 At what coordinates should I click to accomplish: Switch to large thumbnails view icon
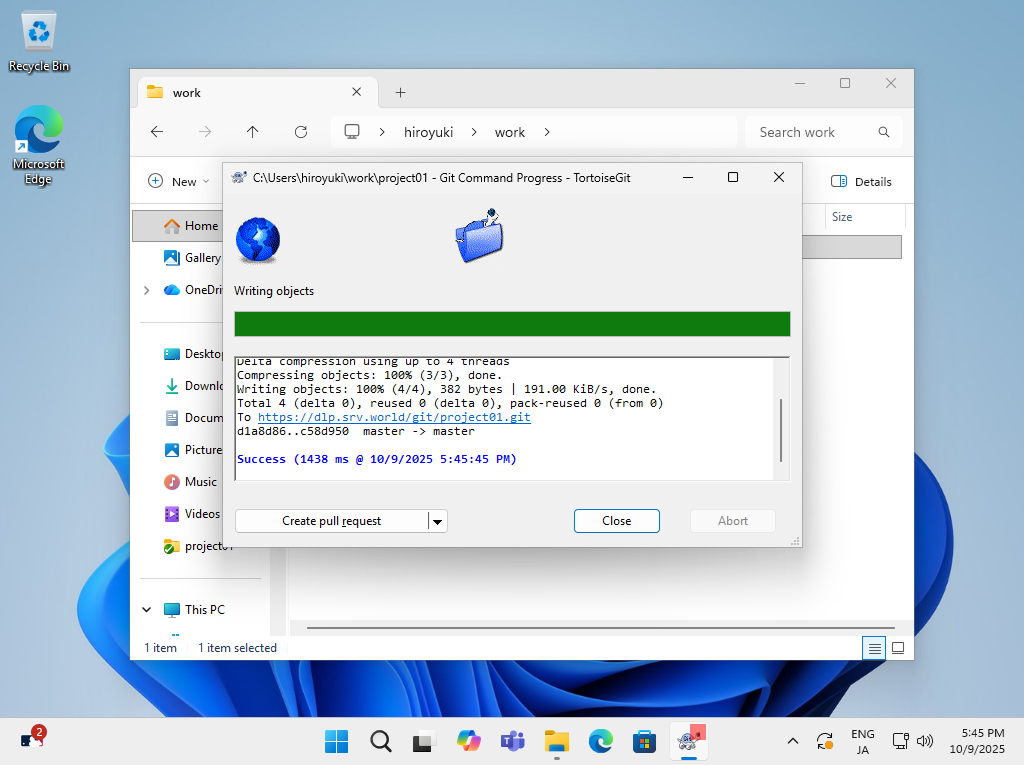(898, 648)
